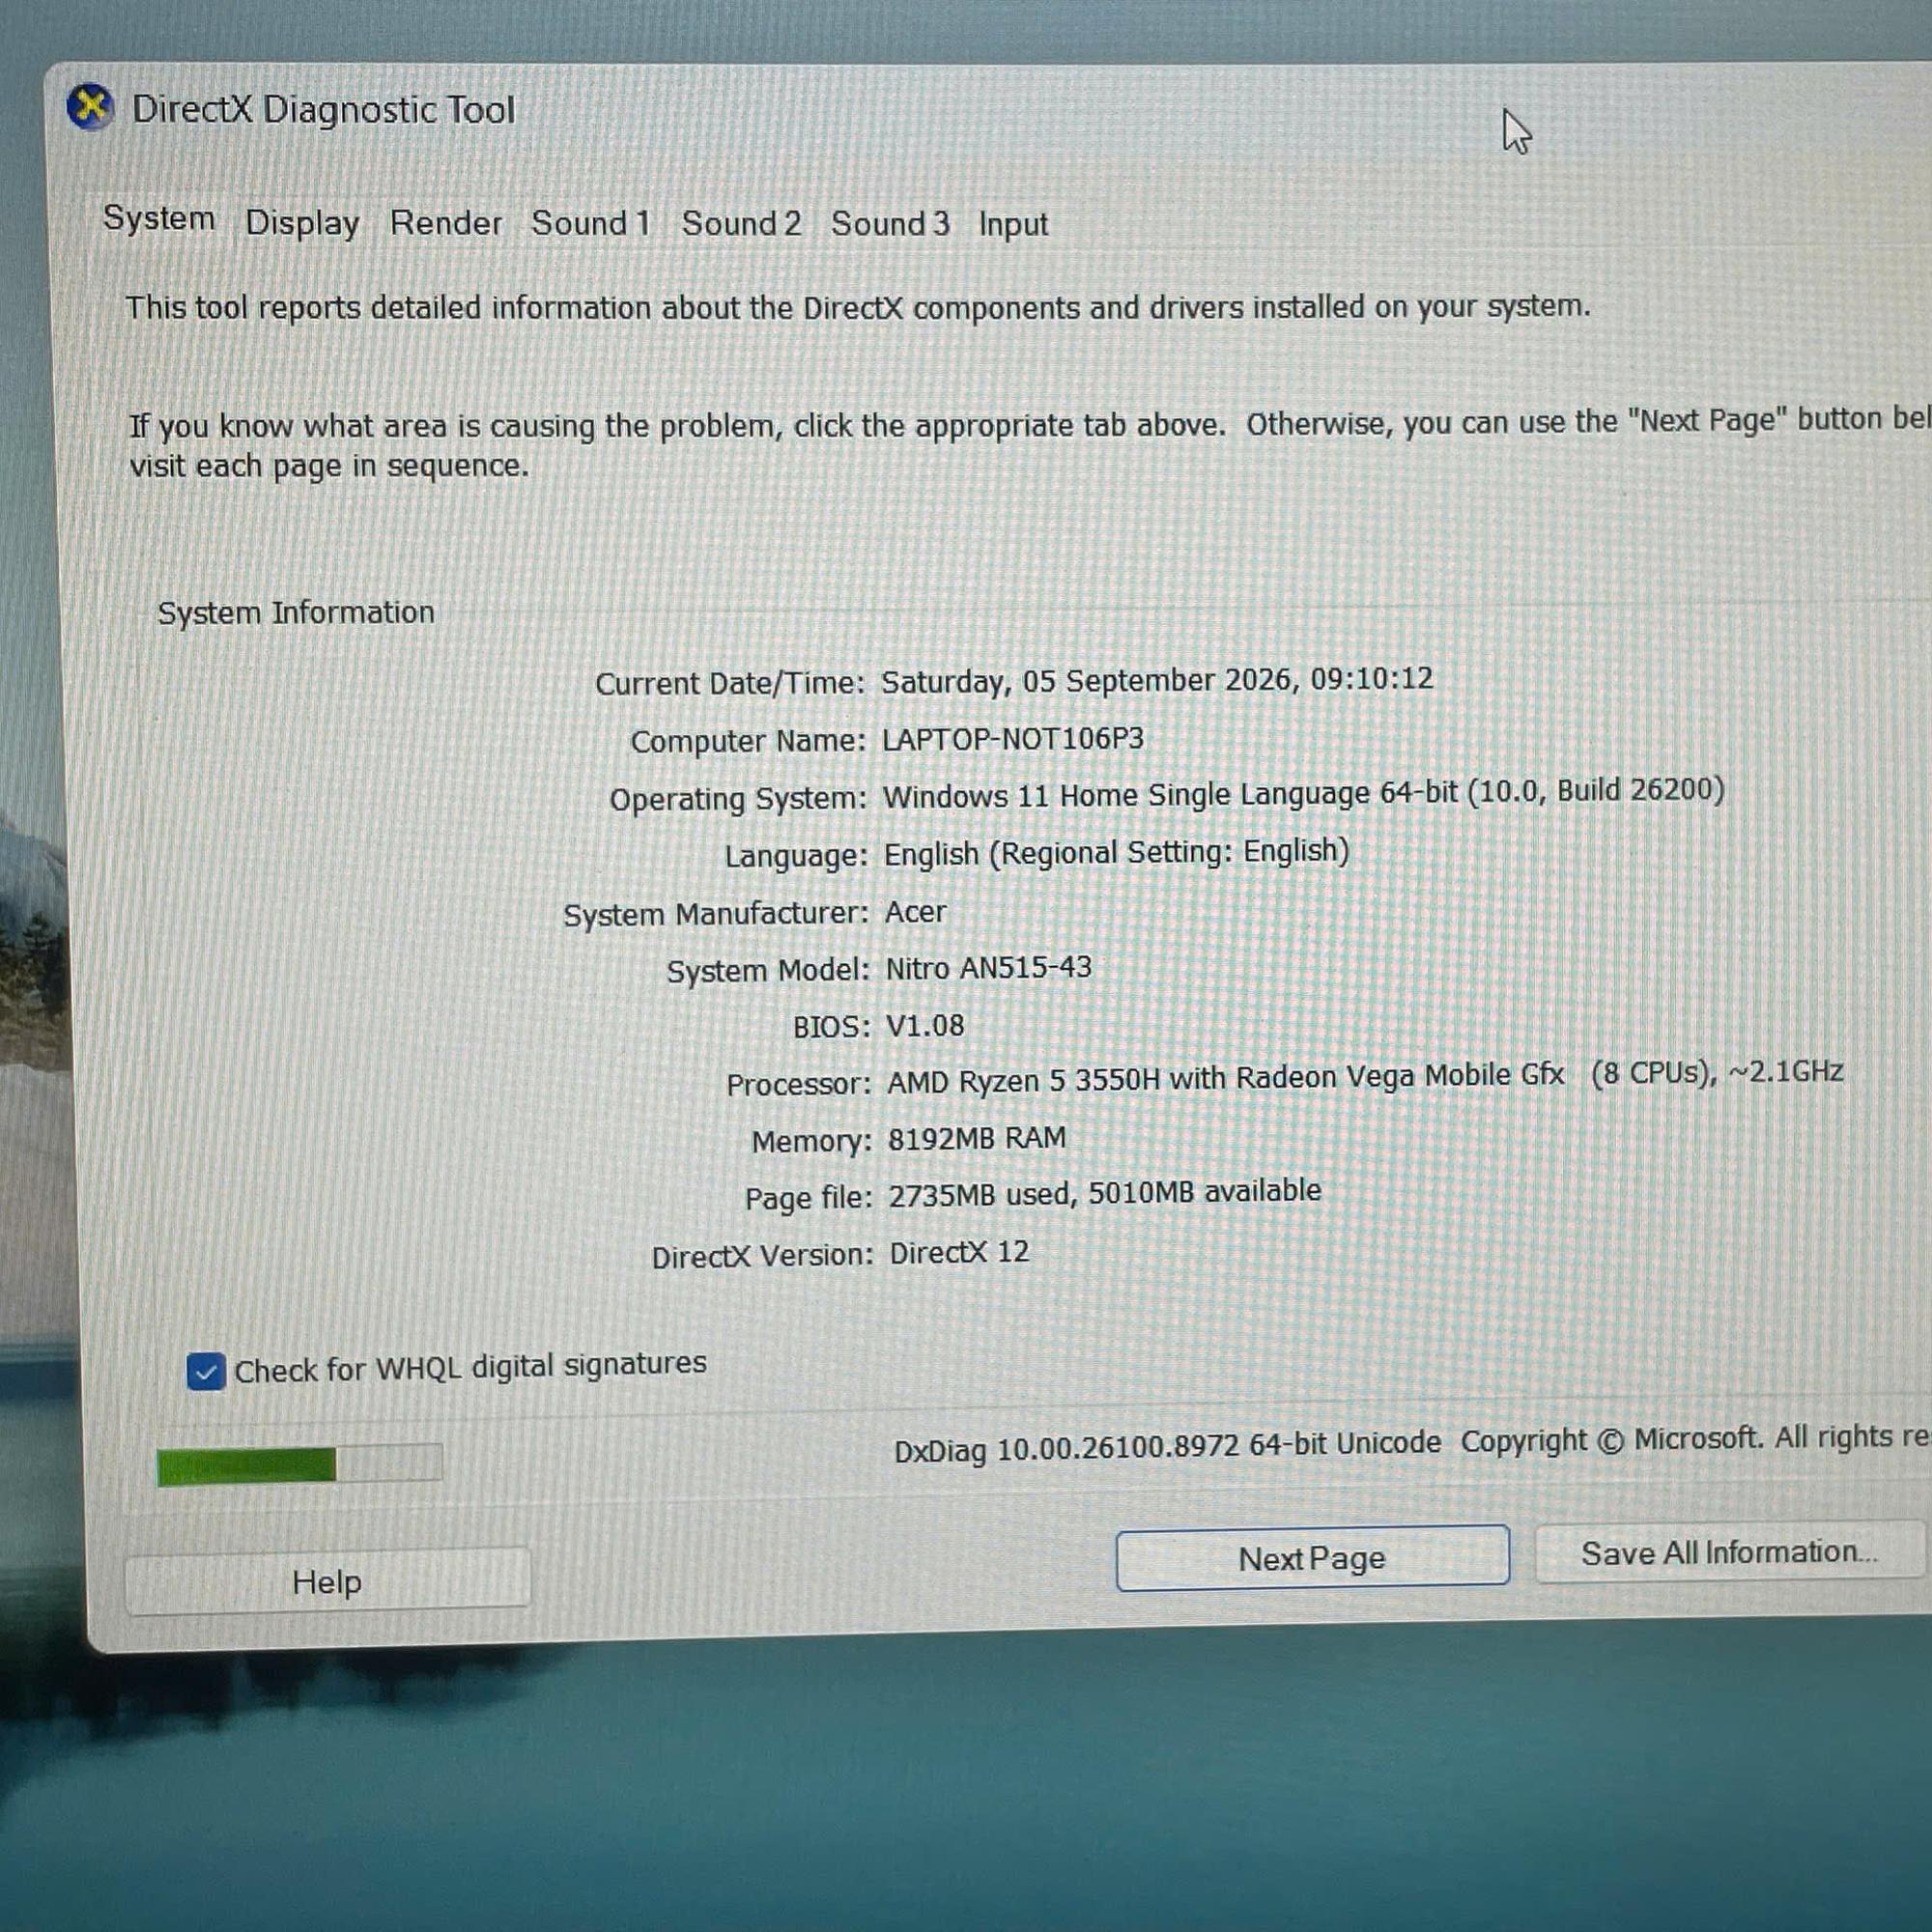Click Save All Information button
This screenshot has width=1932, height=1932.
1729,1552
